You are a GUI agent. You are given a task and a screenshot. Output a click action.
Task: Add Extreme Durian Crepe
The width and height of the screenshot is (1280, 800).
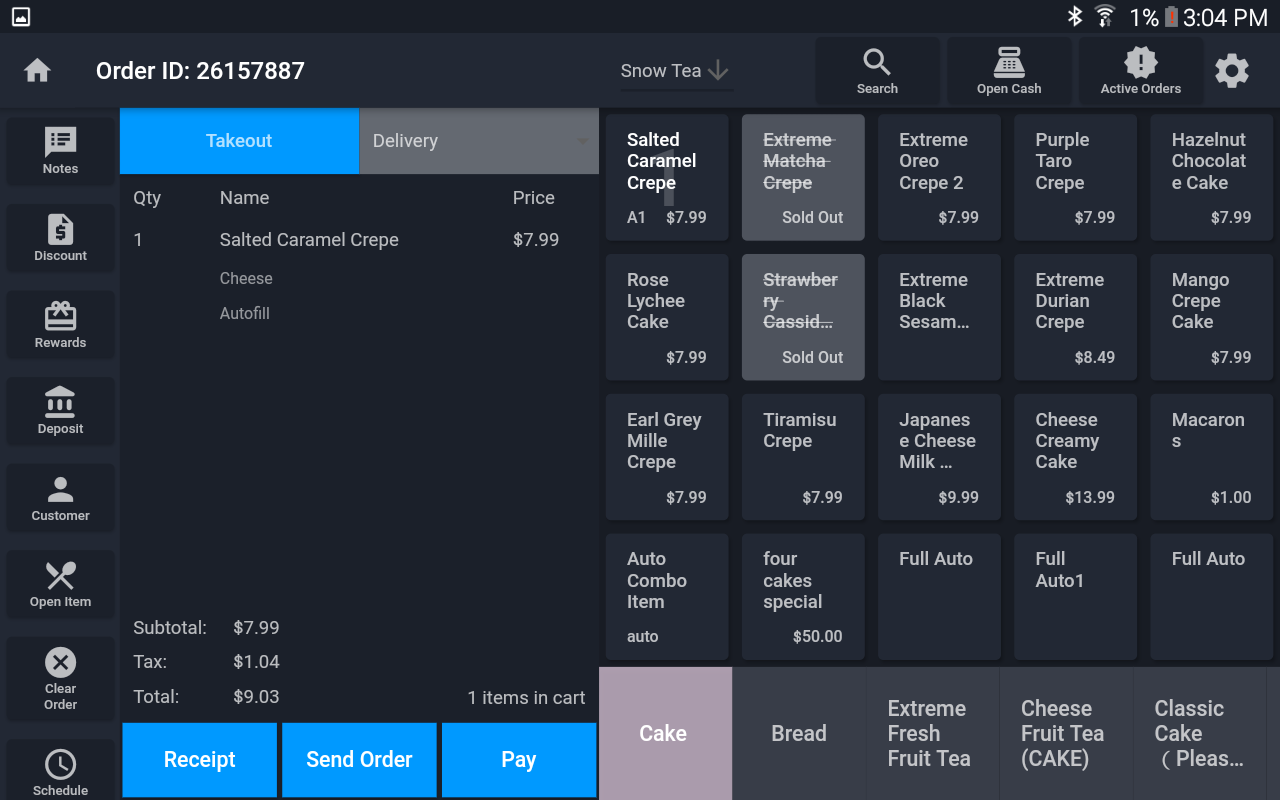pyautogui.click(x=1075, y=317)
